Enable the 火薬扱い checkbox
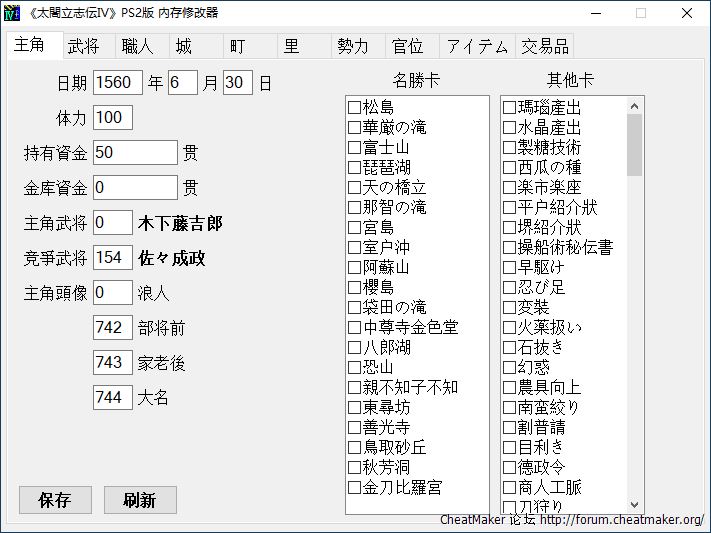Viewport: 711px width, 533px height. tap(510, 327)
